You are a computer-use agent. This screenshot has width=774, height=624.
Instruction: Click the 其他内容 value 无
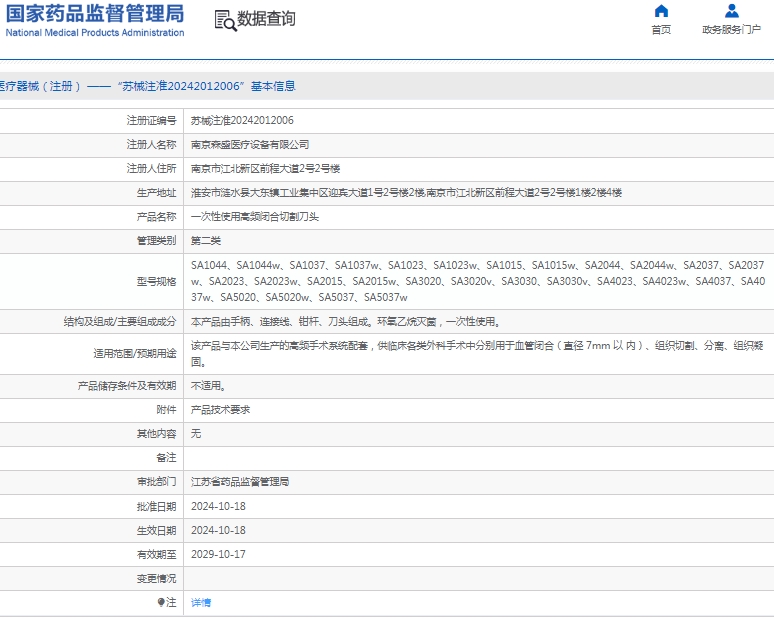click(196, 433)
